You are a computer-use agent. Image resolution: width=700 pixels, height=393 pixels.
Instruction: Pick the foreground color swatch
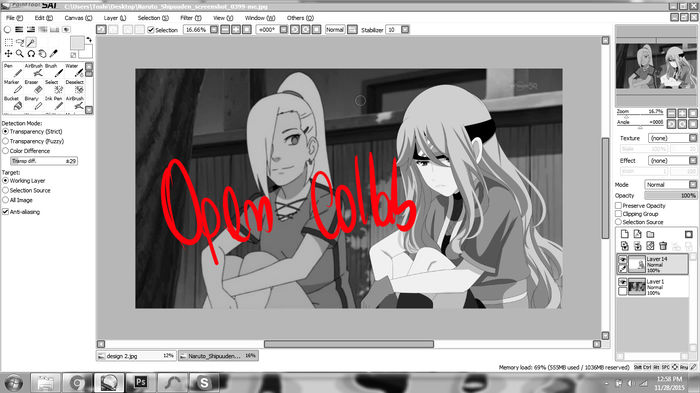click(77, 43)
